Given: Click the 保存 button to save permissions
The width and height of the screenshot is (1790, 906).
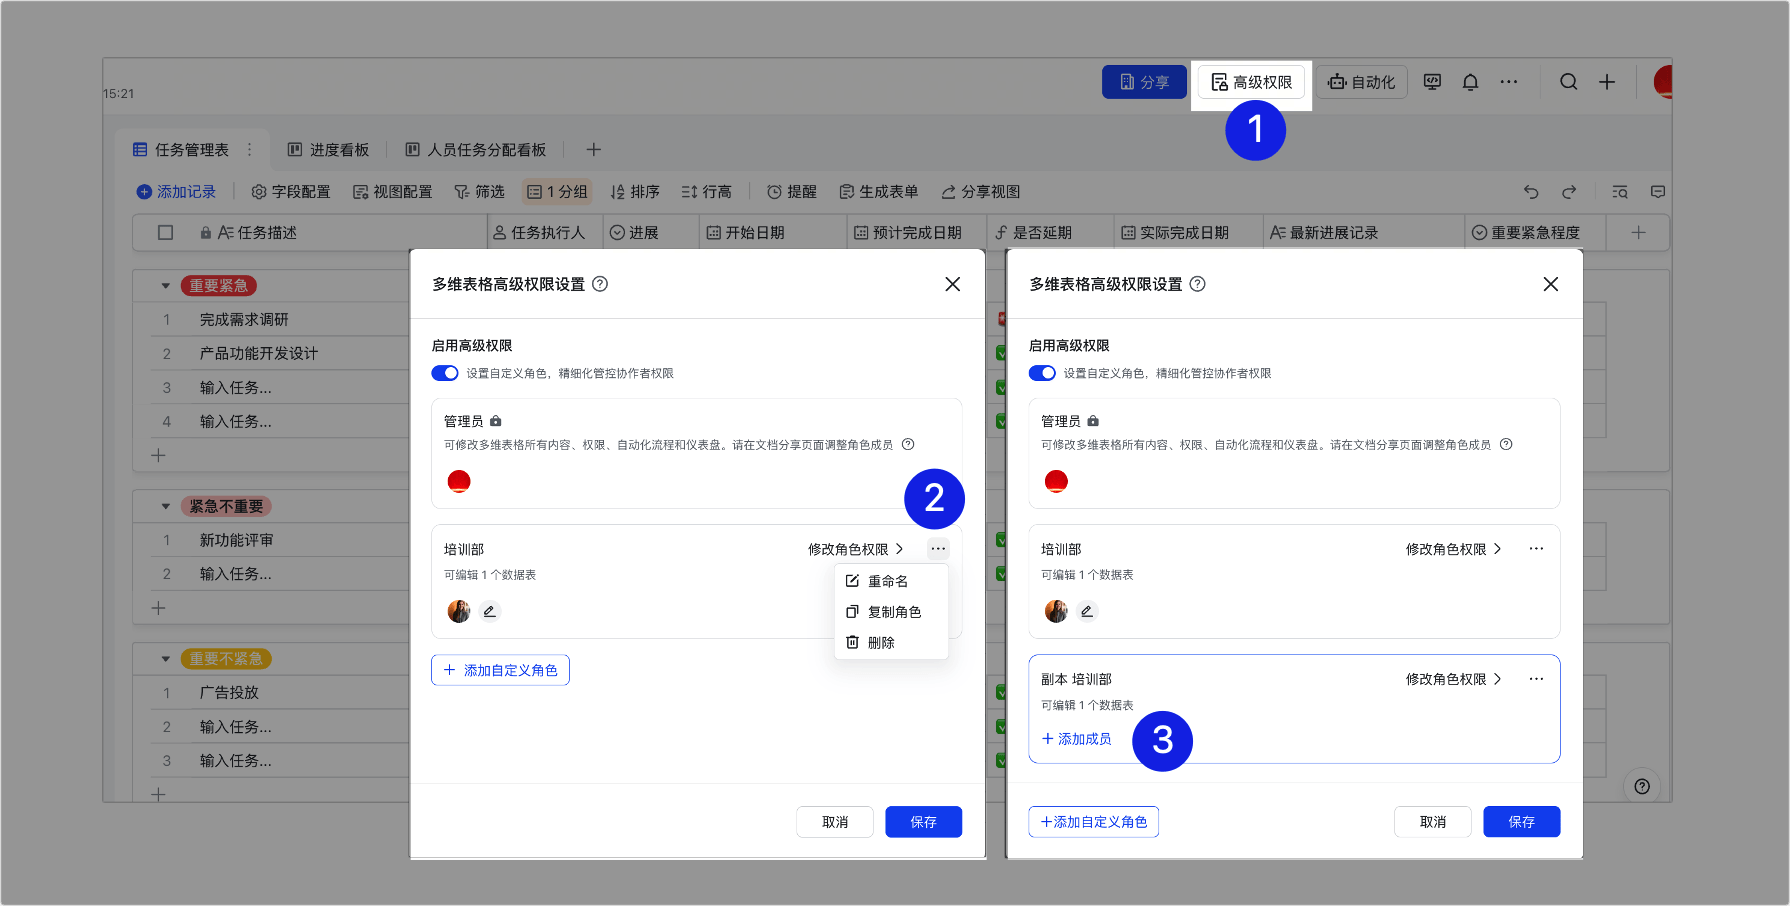Looking at the screenshot, I should click(x=922, y=821).
